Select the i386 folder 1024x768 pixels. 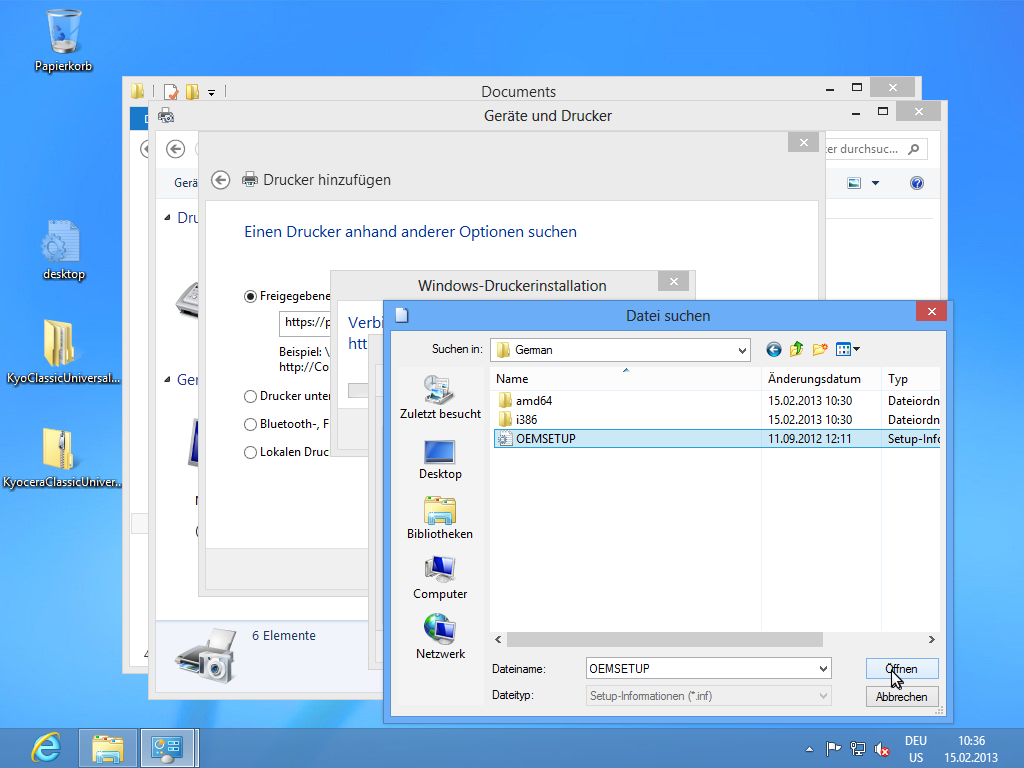pyautogui.click(x=518, y=419)
